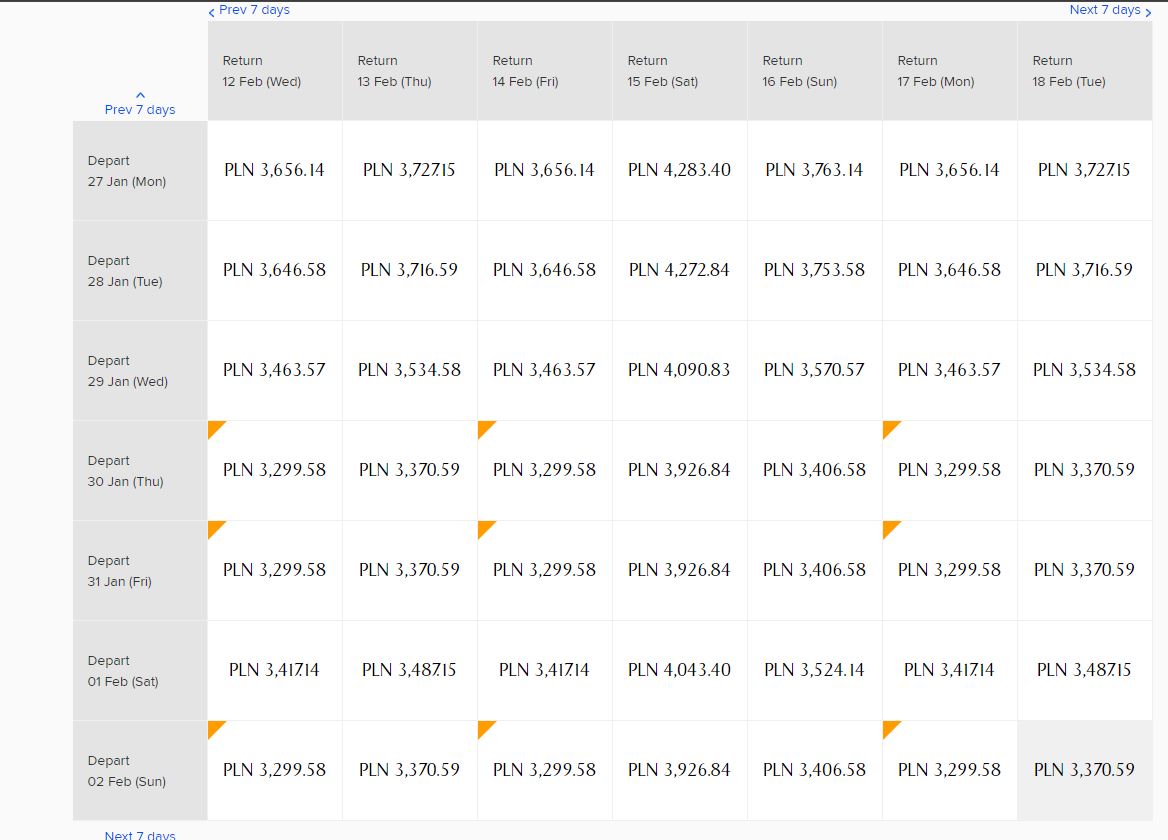Select fare departing 01 Feb returning 13 Feb
This screenshot has width=1168, height=840.
[x=410, y=670]
